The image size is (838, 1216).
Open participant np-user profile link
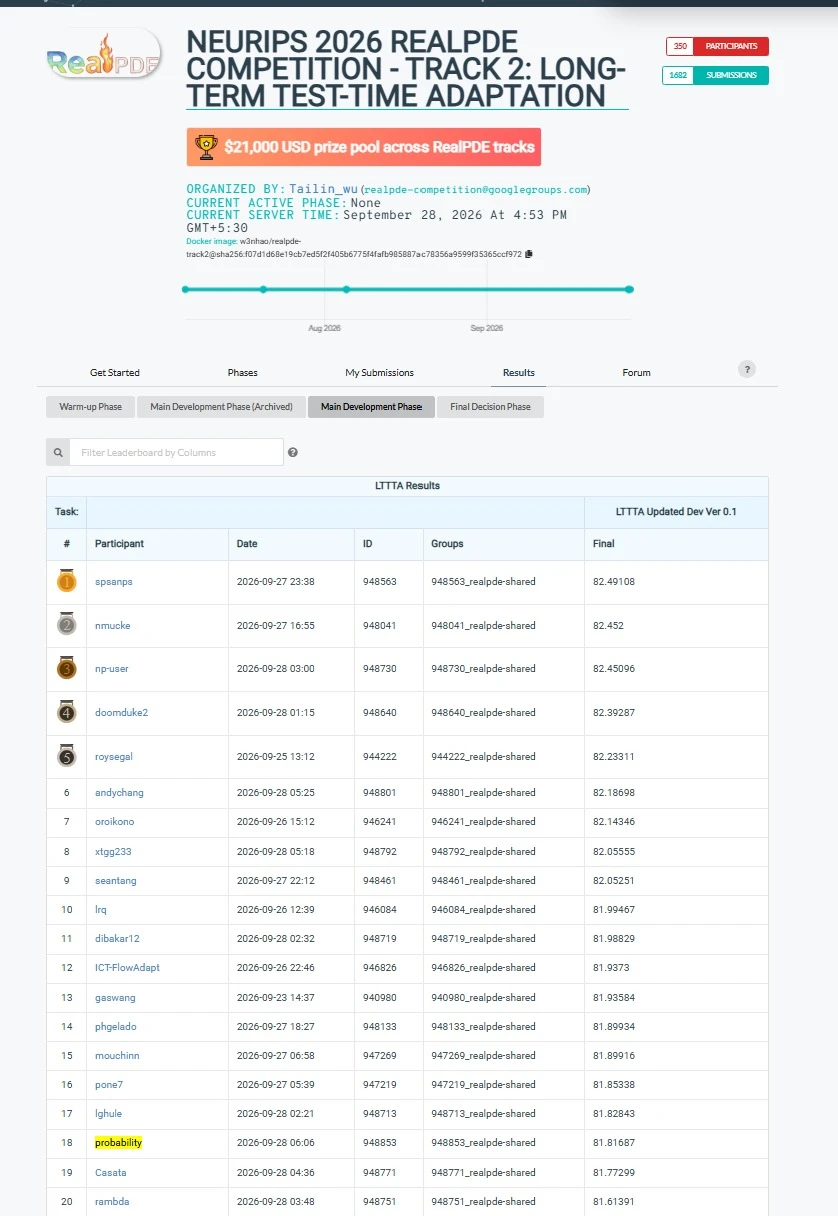(x=112, y=669)
